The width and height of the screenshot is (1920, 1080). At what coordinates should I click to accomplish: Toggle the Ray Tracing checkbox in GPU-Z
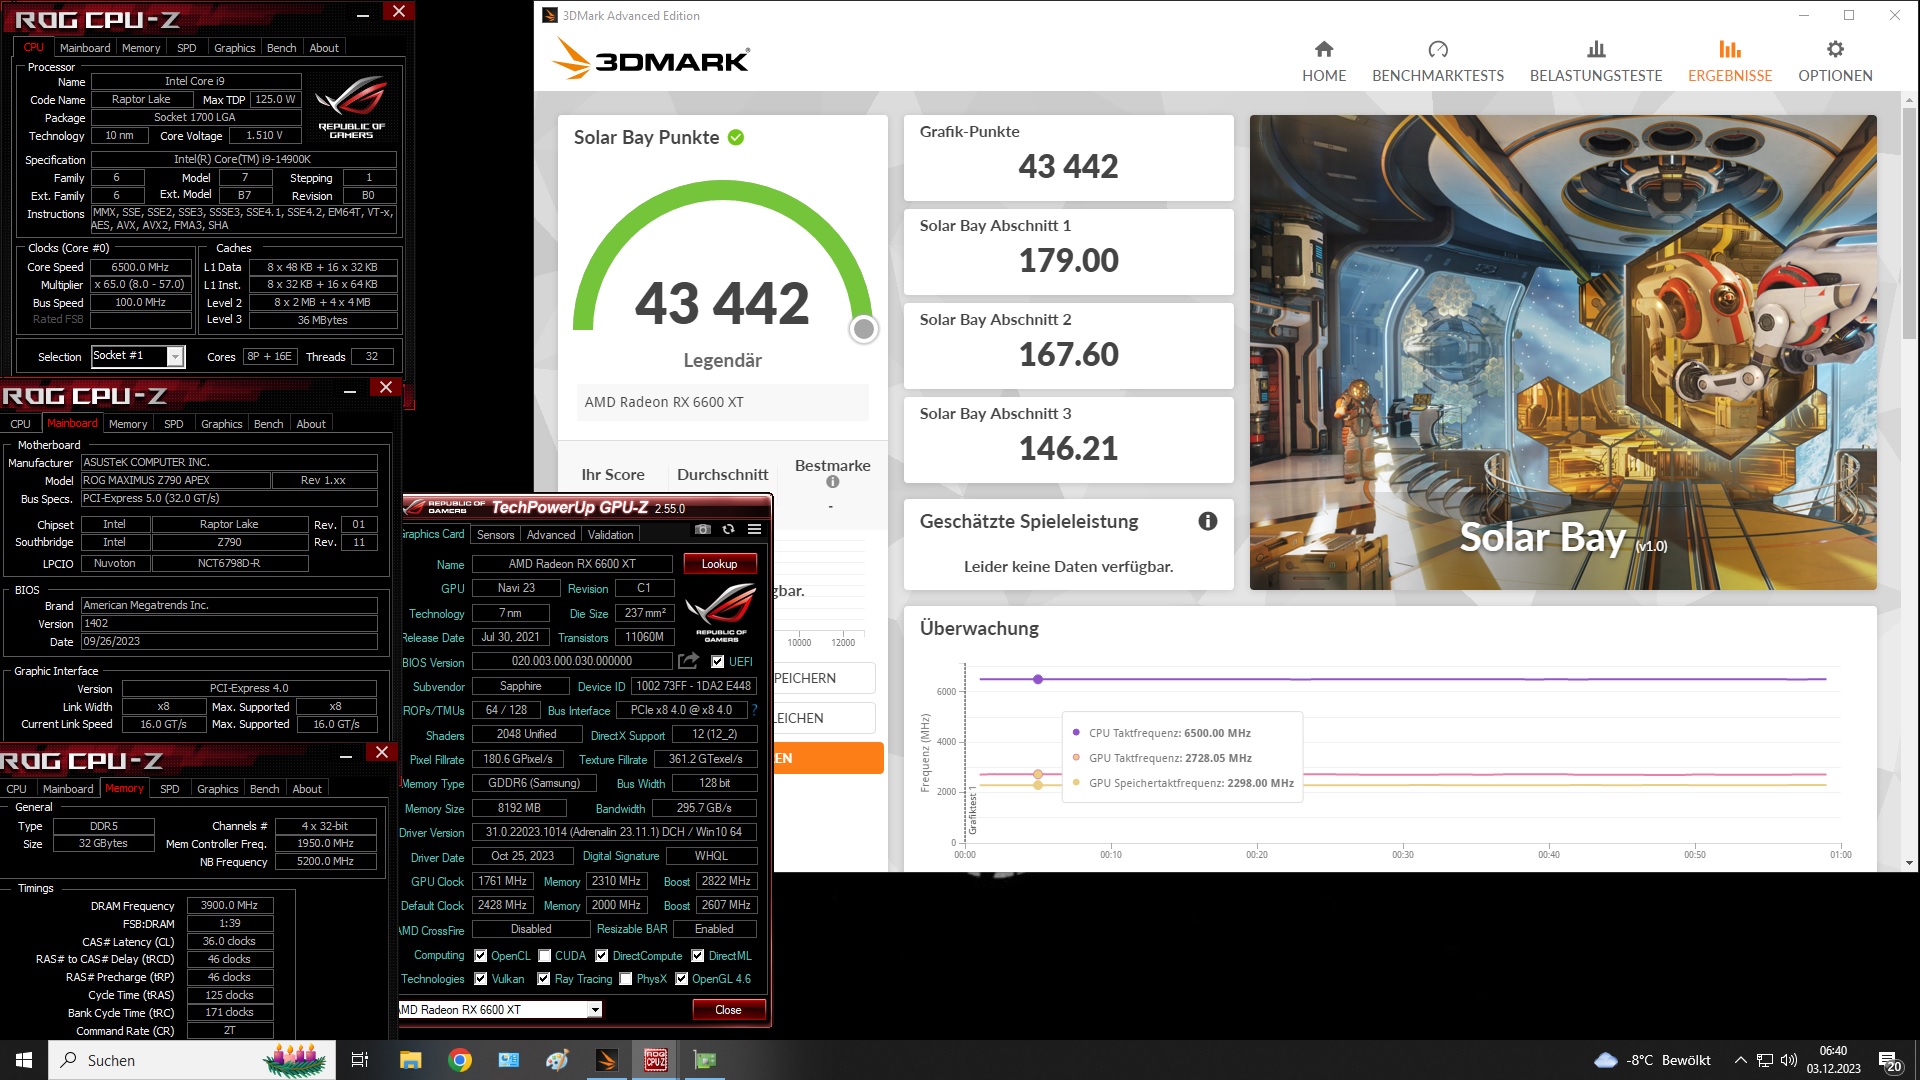pos(544,979)
